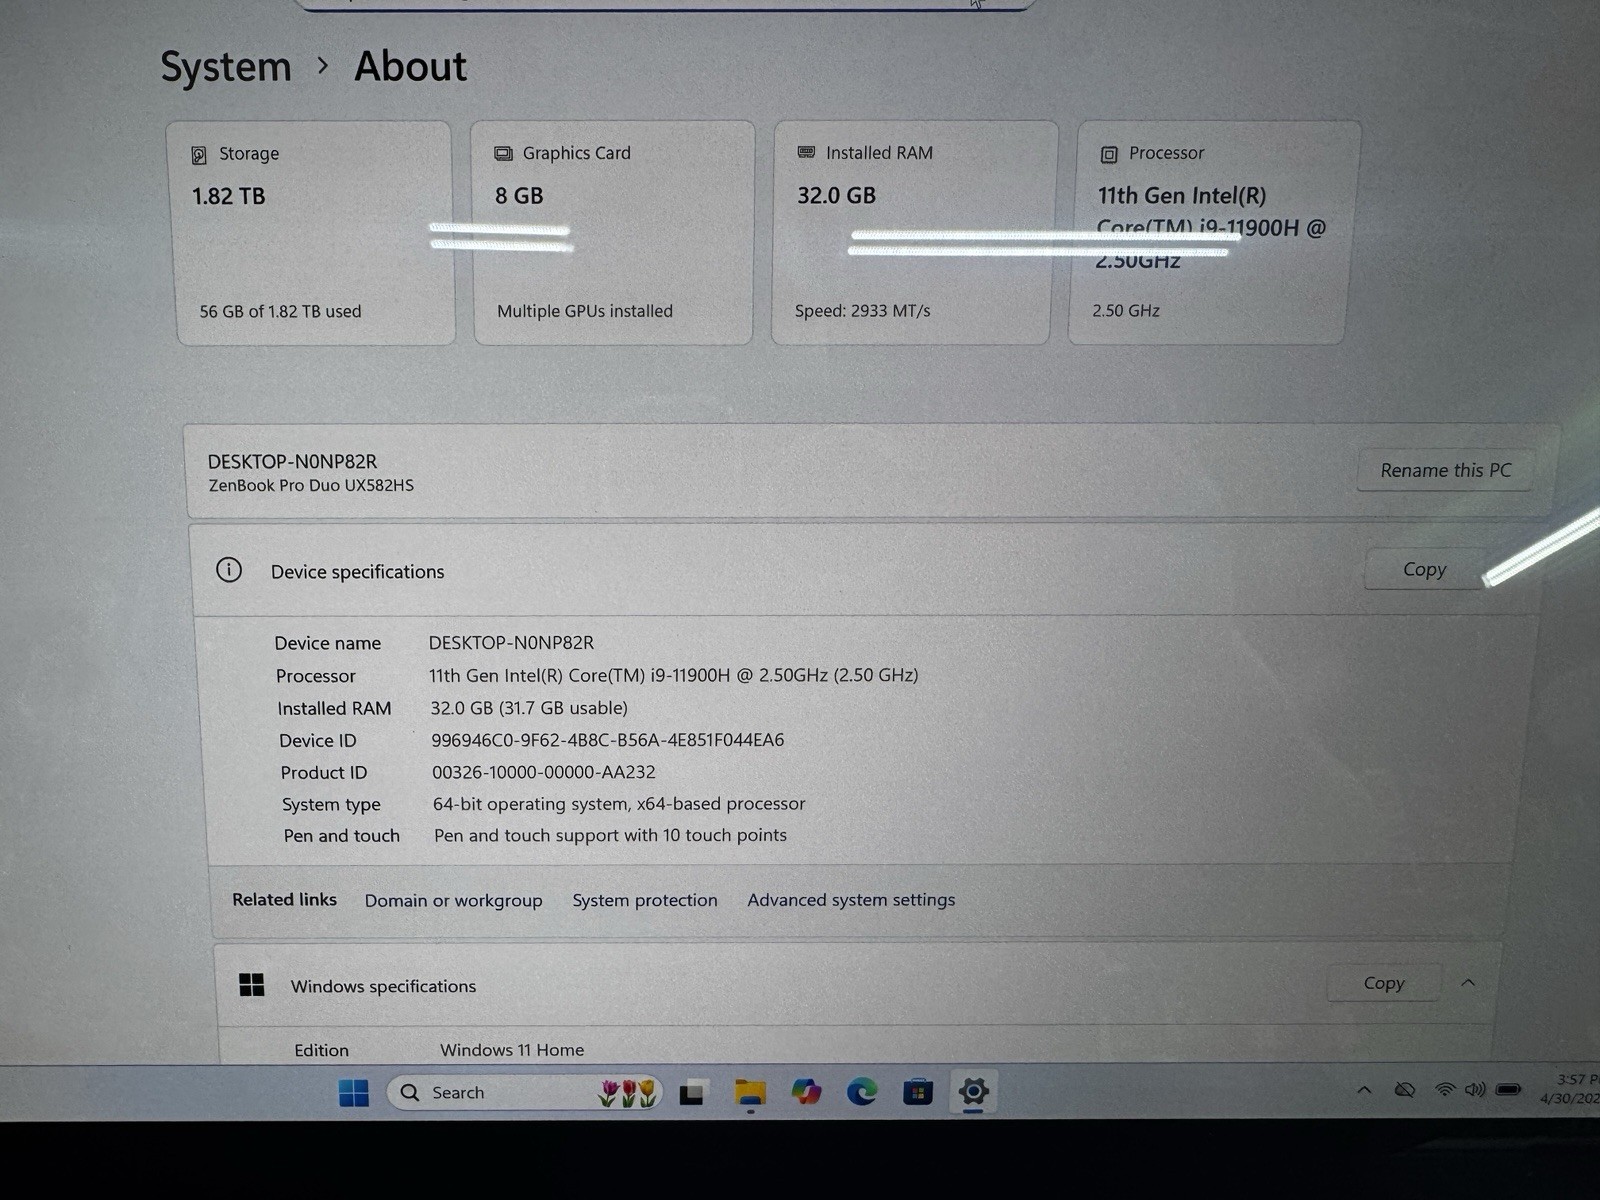Click the Wi-Fi tray icon
This screenshot has height=1200, width=1600.
pyautogui.click(x=1444, y=1090)
